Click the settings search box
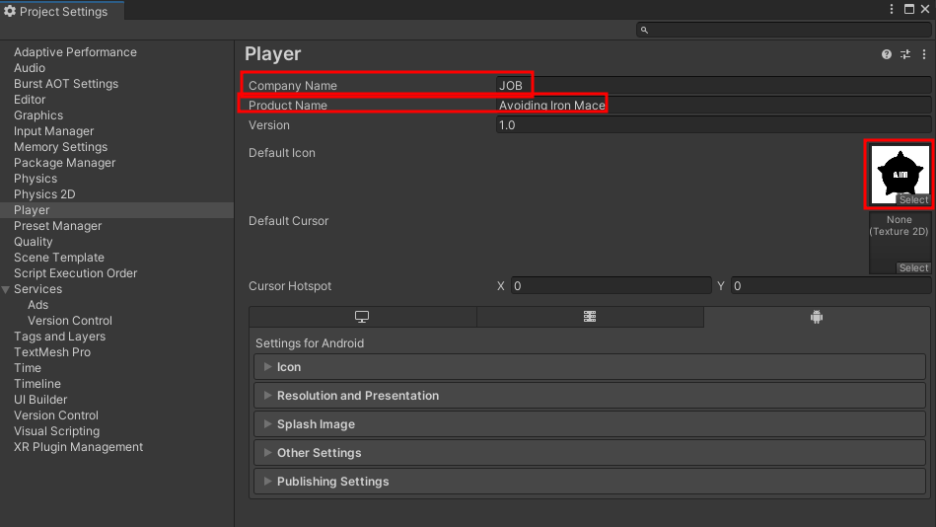Viewport: 936px width, 527px height. [x=784, y=30]
